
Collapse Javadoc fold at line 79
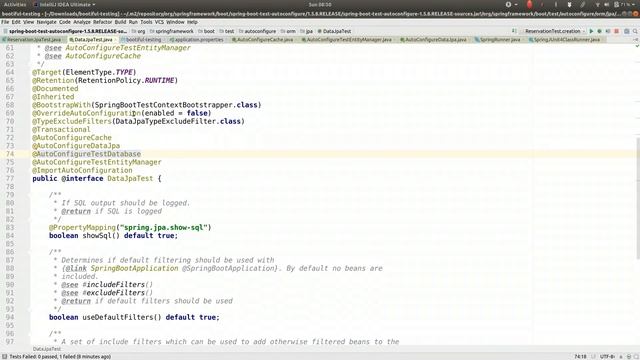(x=30, y=195)
